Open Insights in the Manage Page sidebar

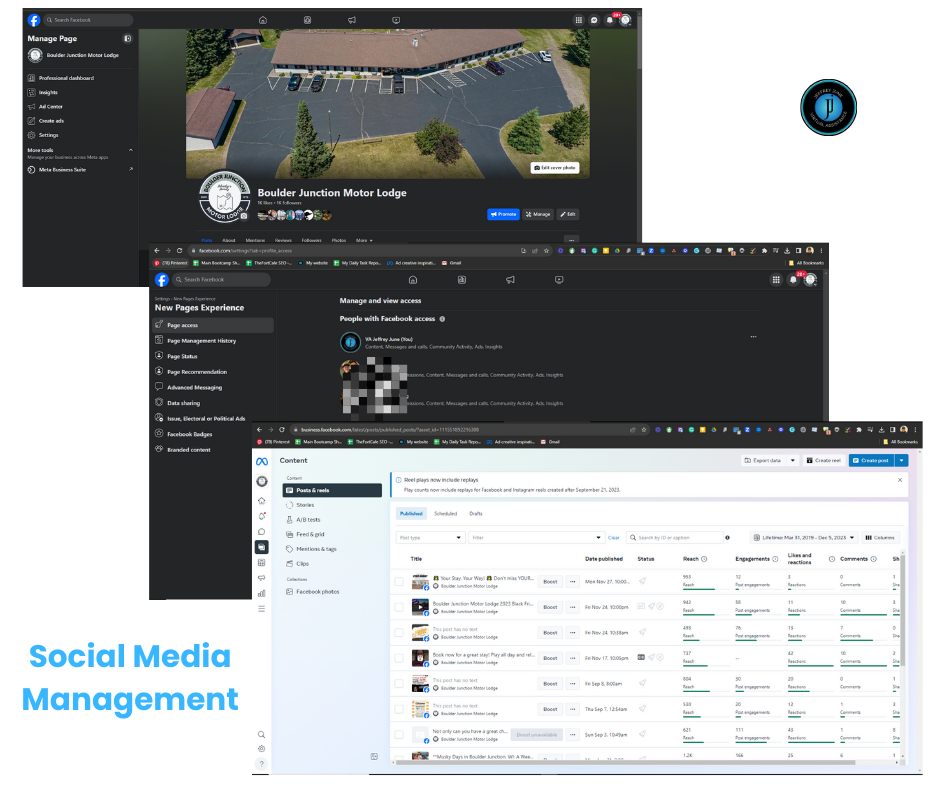(43, 92)
